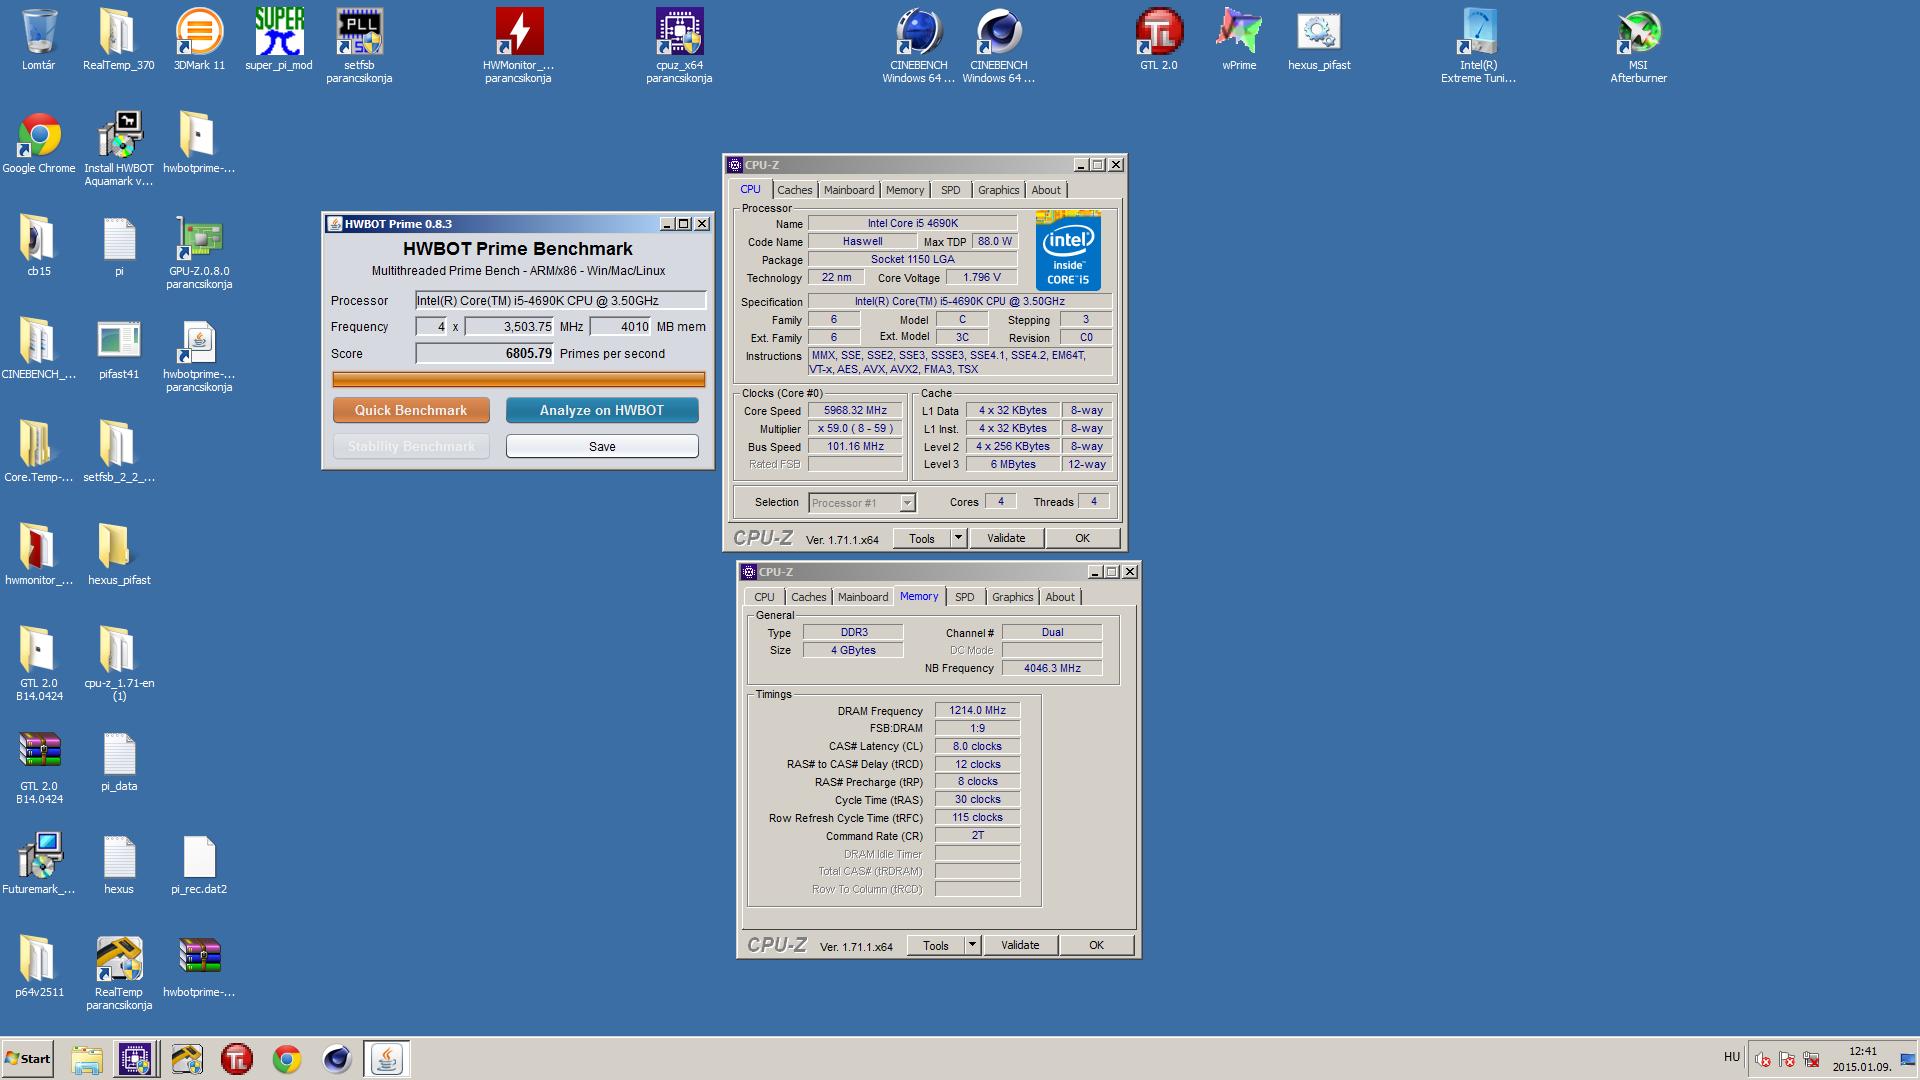Open the About tab in top CPU-Z window

[x=1046, y=190]
